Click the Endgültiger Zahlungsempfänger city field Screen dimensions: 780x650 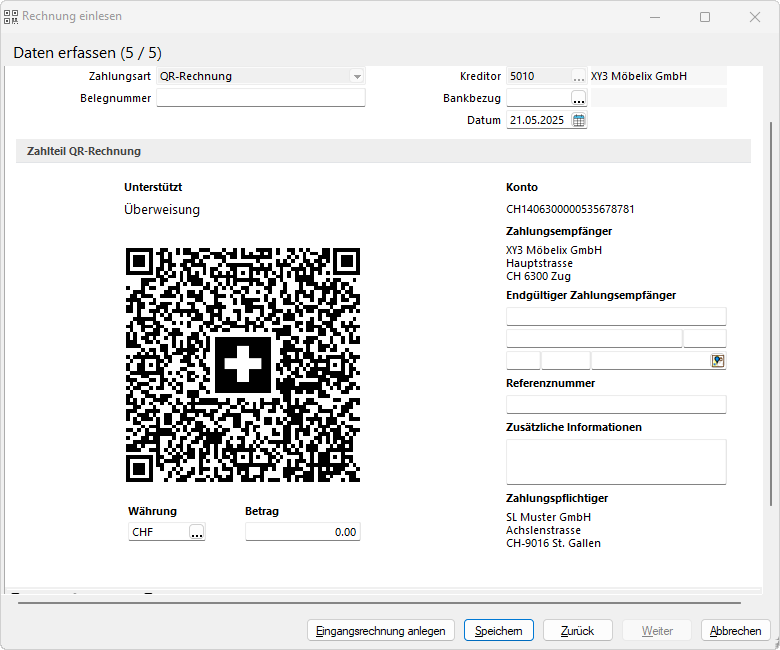tap(651, 361)
